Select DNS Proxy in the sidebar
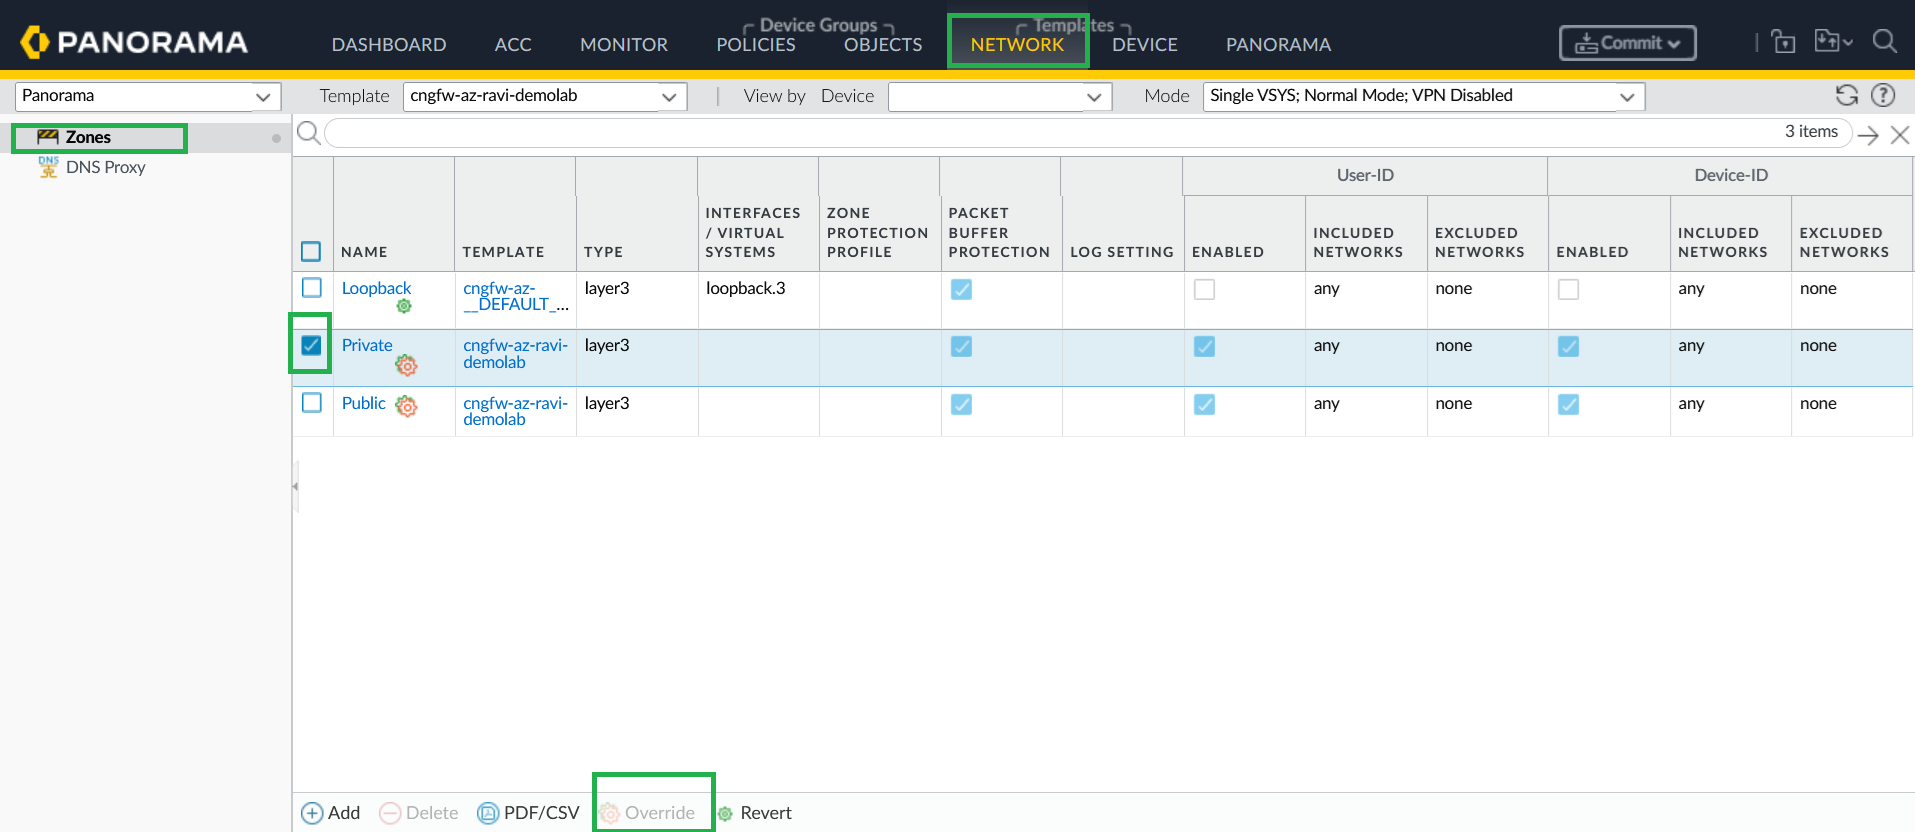 (x=105, y=167)
